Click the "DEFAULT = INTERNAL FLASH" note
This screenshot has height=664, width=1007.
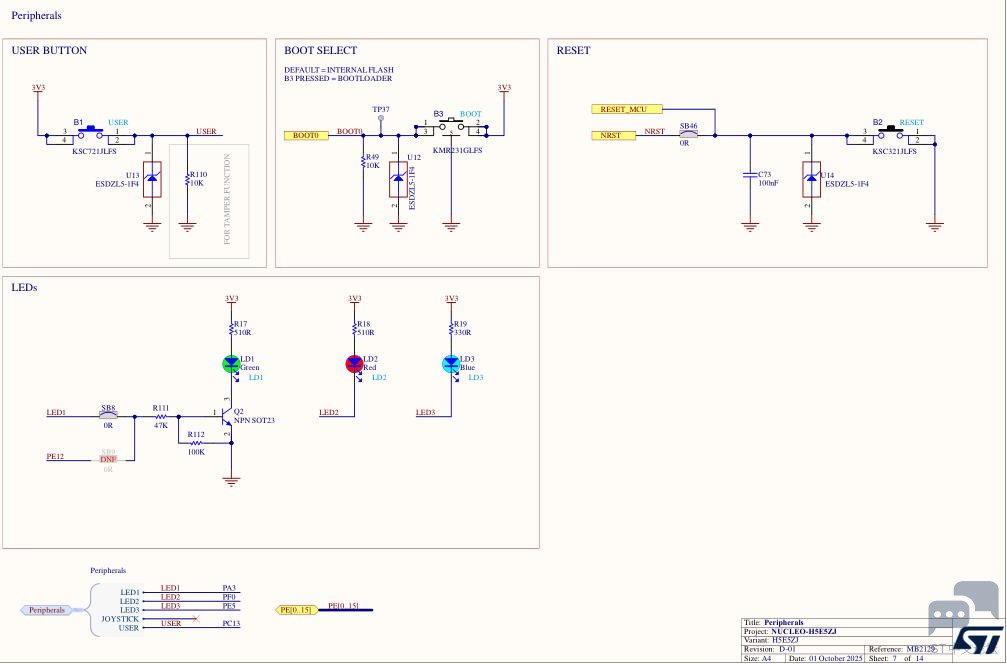tap(339, 69)
